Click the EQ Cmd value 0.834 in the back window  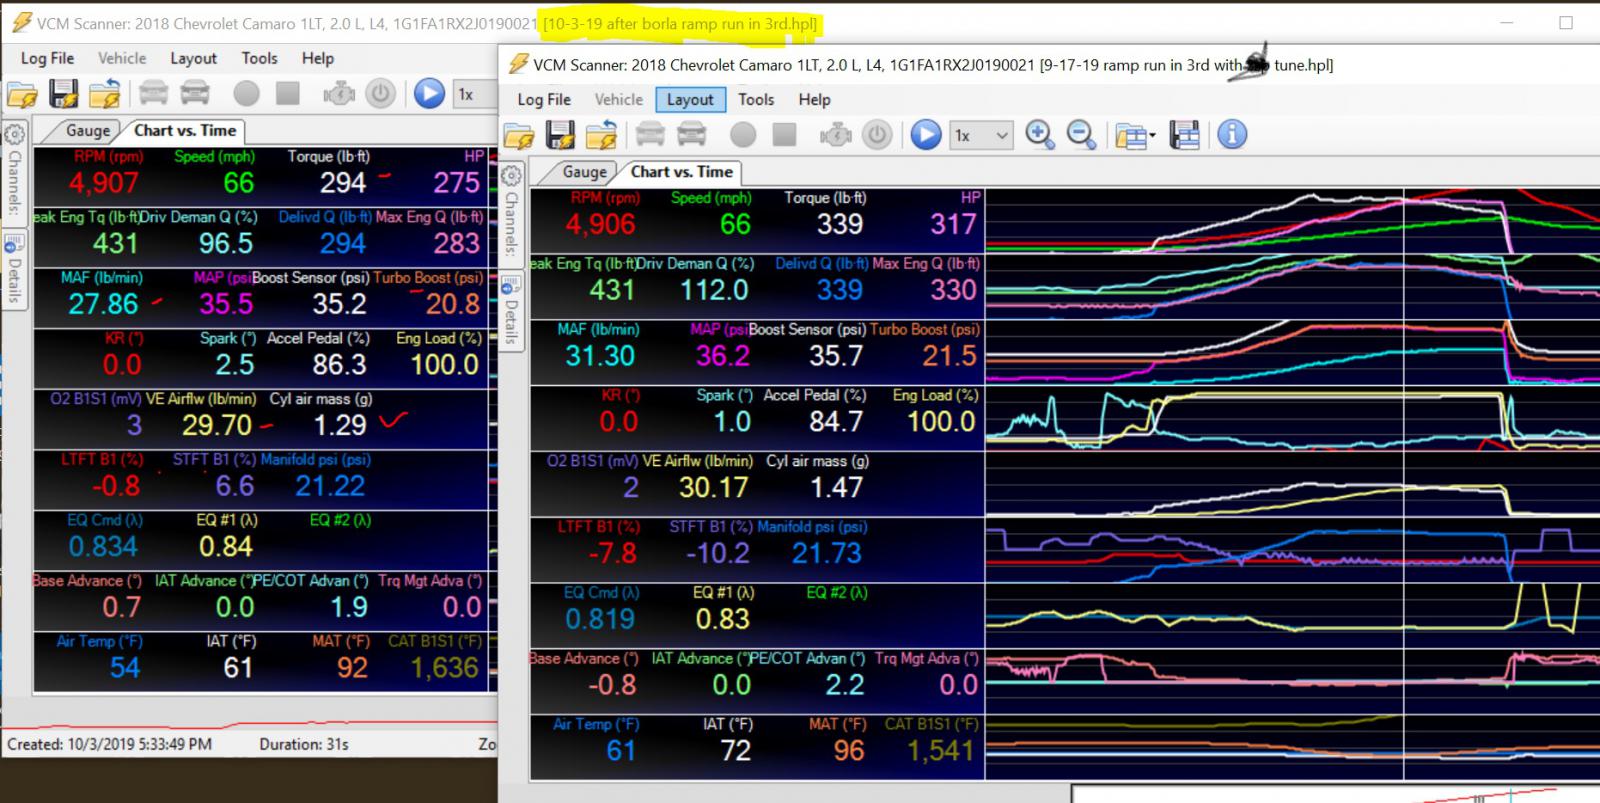103,547
